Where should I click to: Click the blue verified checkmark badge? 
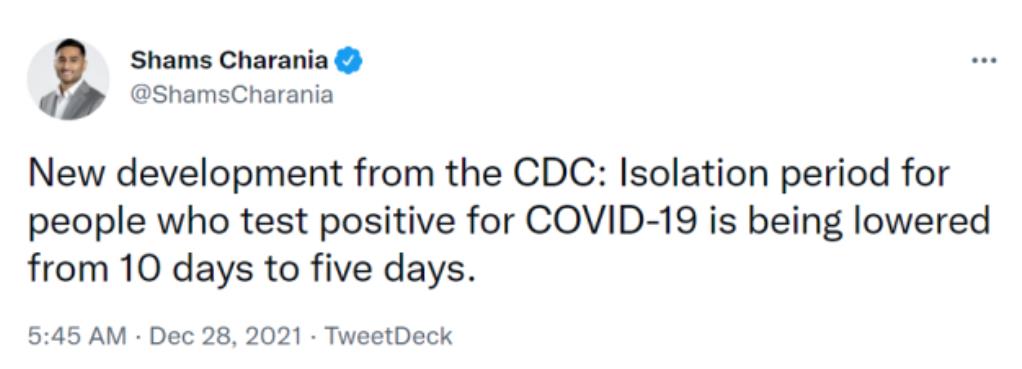(349, 61)
